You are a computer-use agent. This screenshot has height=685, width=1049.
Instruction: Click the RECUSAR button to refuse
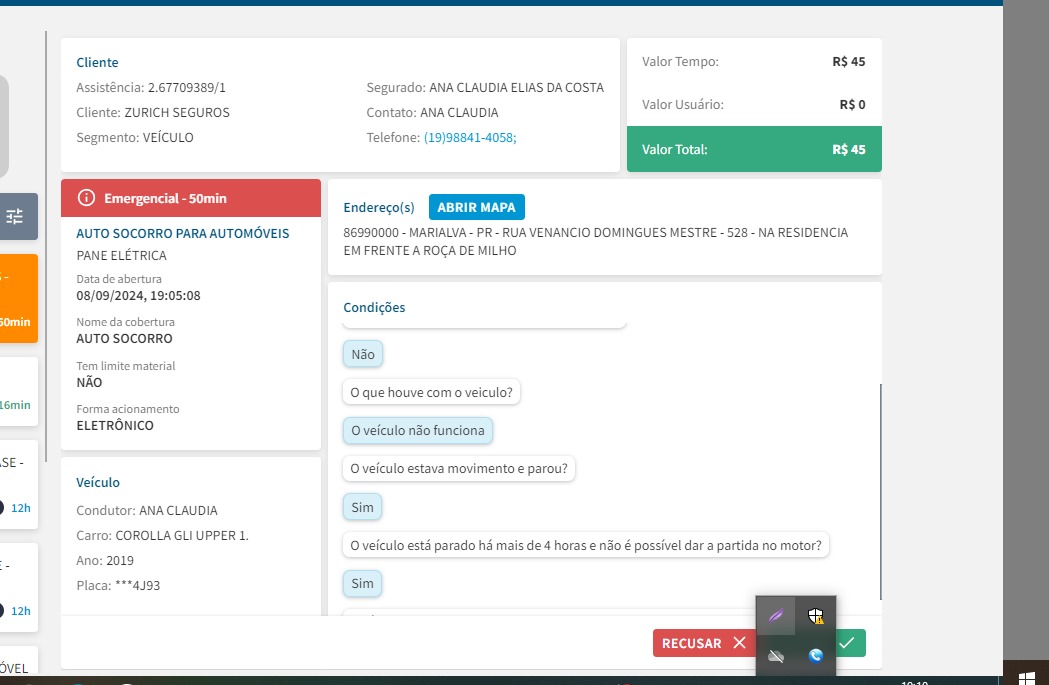[x=704, y=643]
